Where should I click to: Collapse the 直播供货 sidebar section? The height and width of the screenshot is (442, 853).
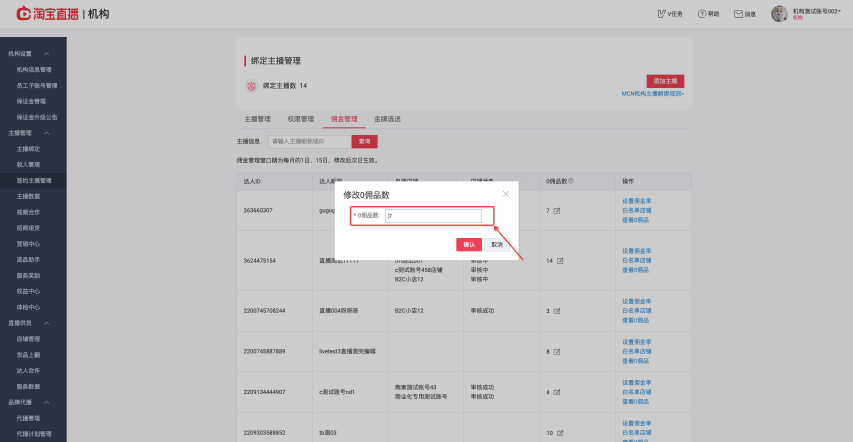pyautogui.click(x=47, y=323)
